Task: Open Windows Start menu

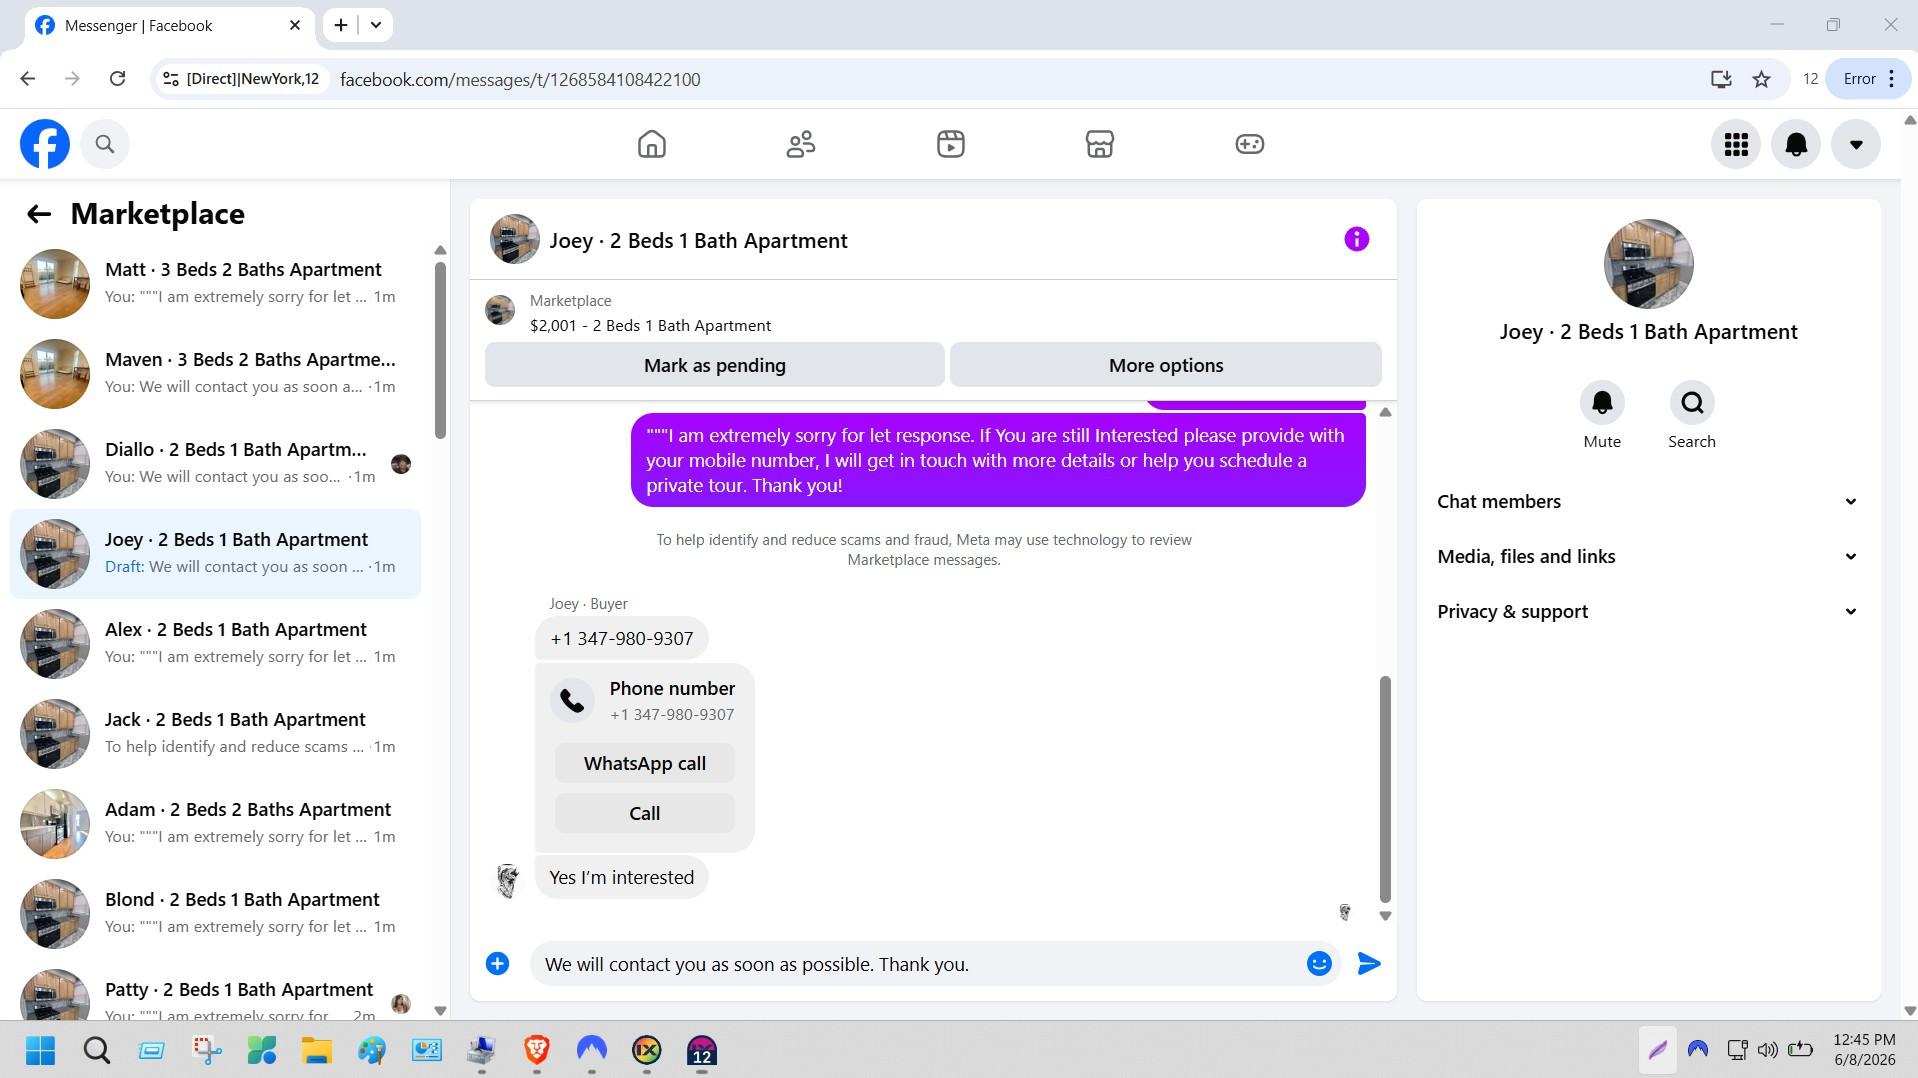Action: [40, 1050]
